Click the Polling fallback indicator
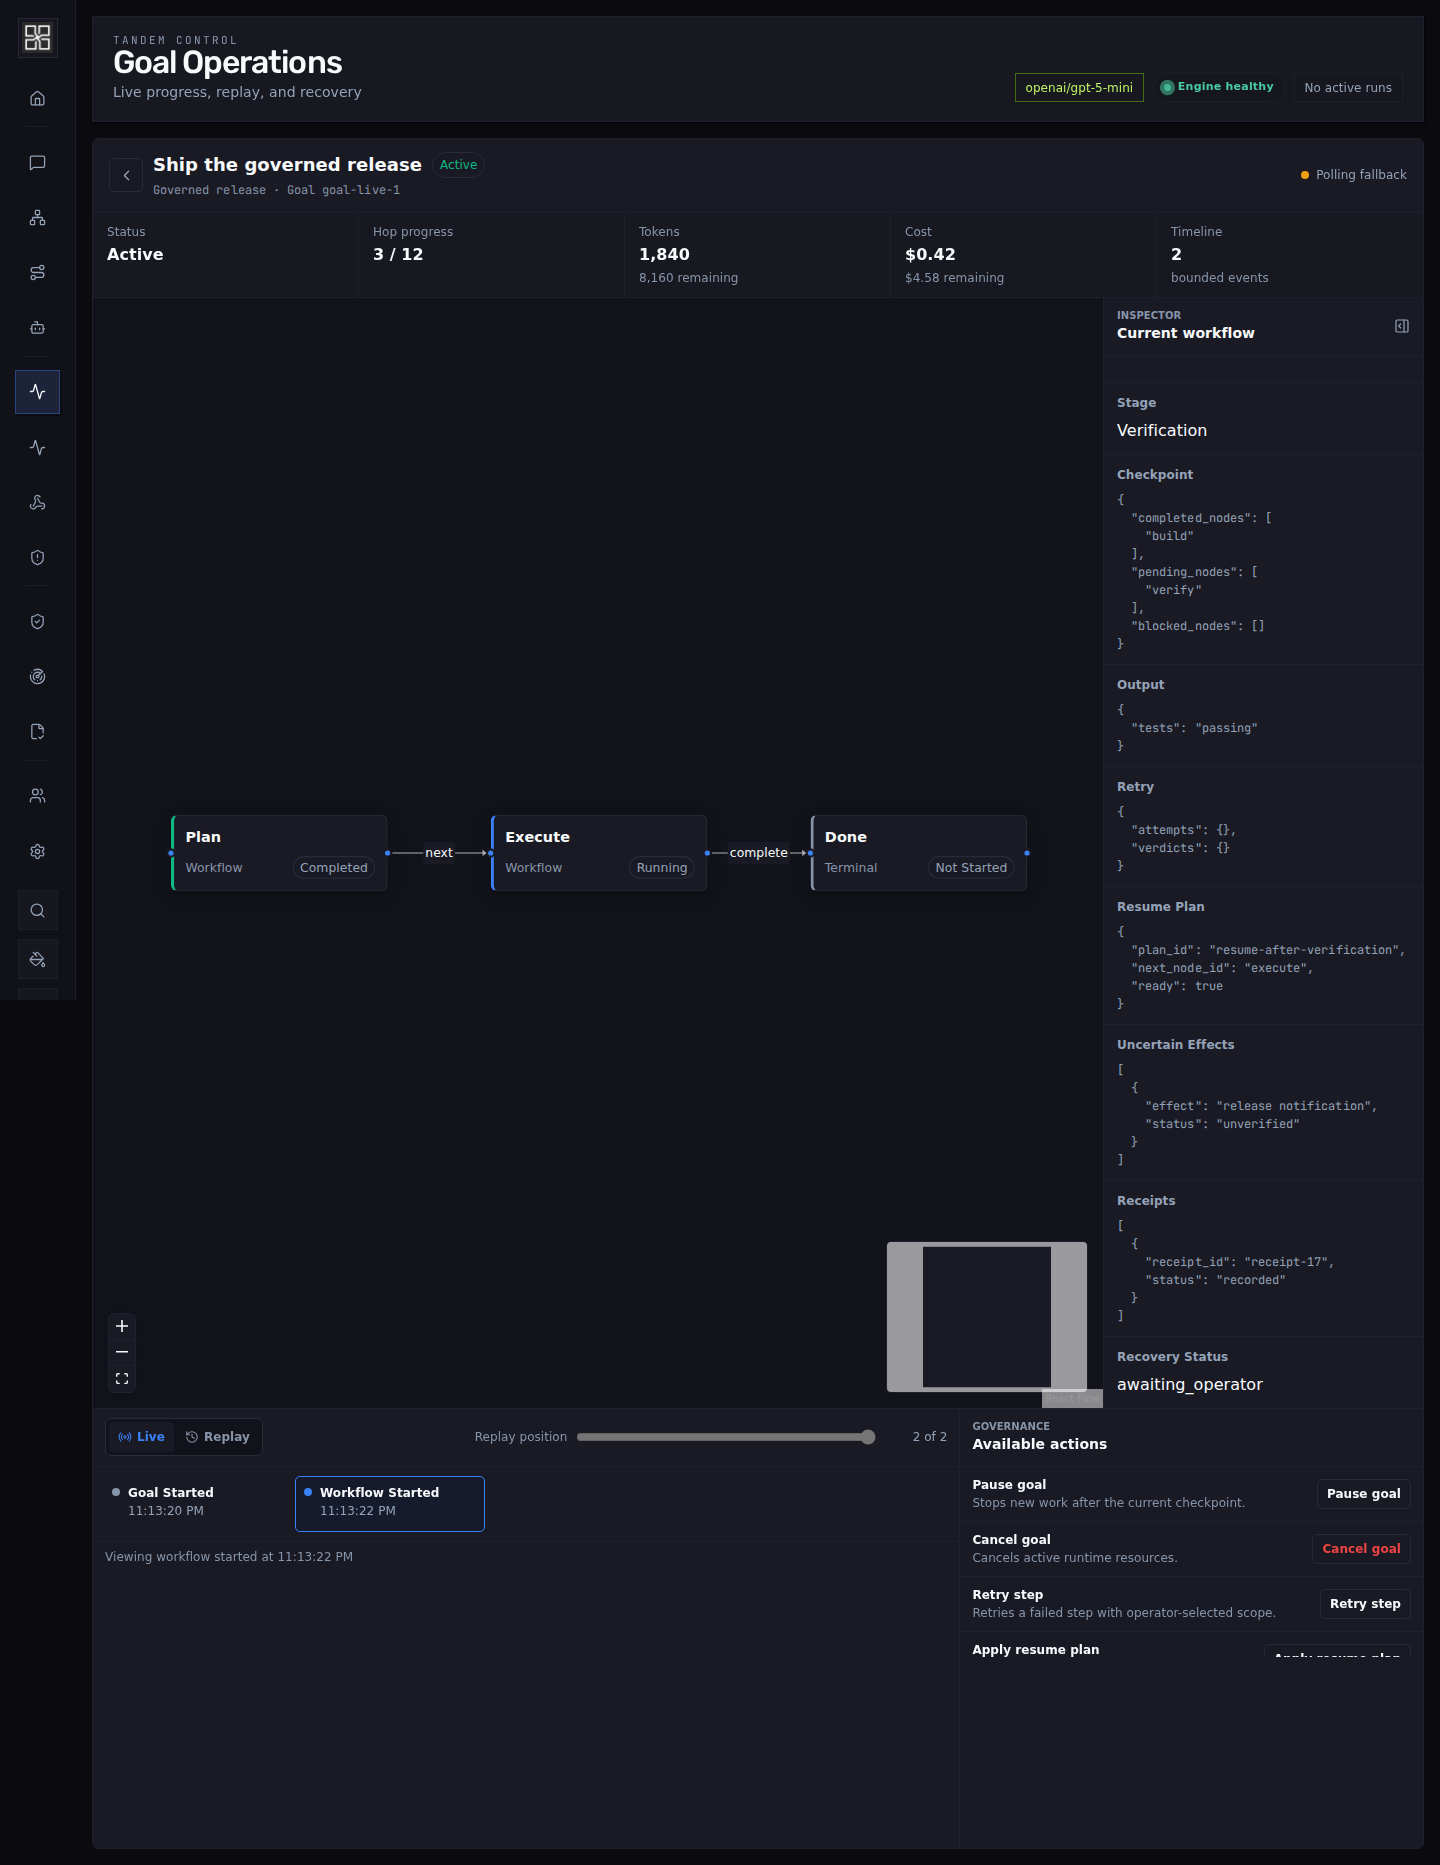Screen dimensions: 1440x1865 (x=1353, y=175)
